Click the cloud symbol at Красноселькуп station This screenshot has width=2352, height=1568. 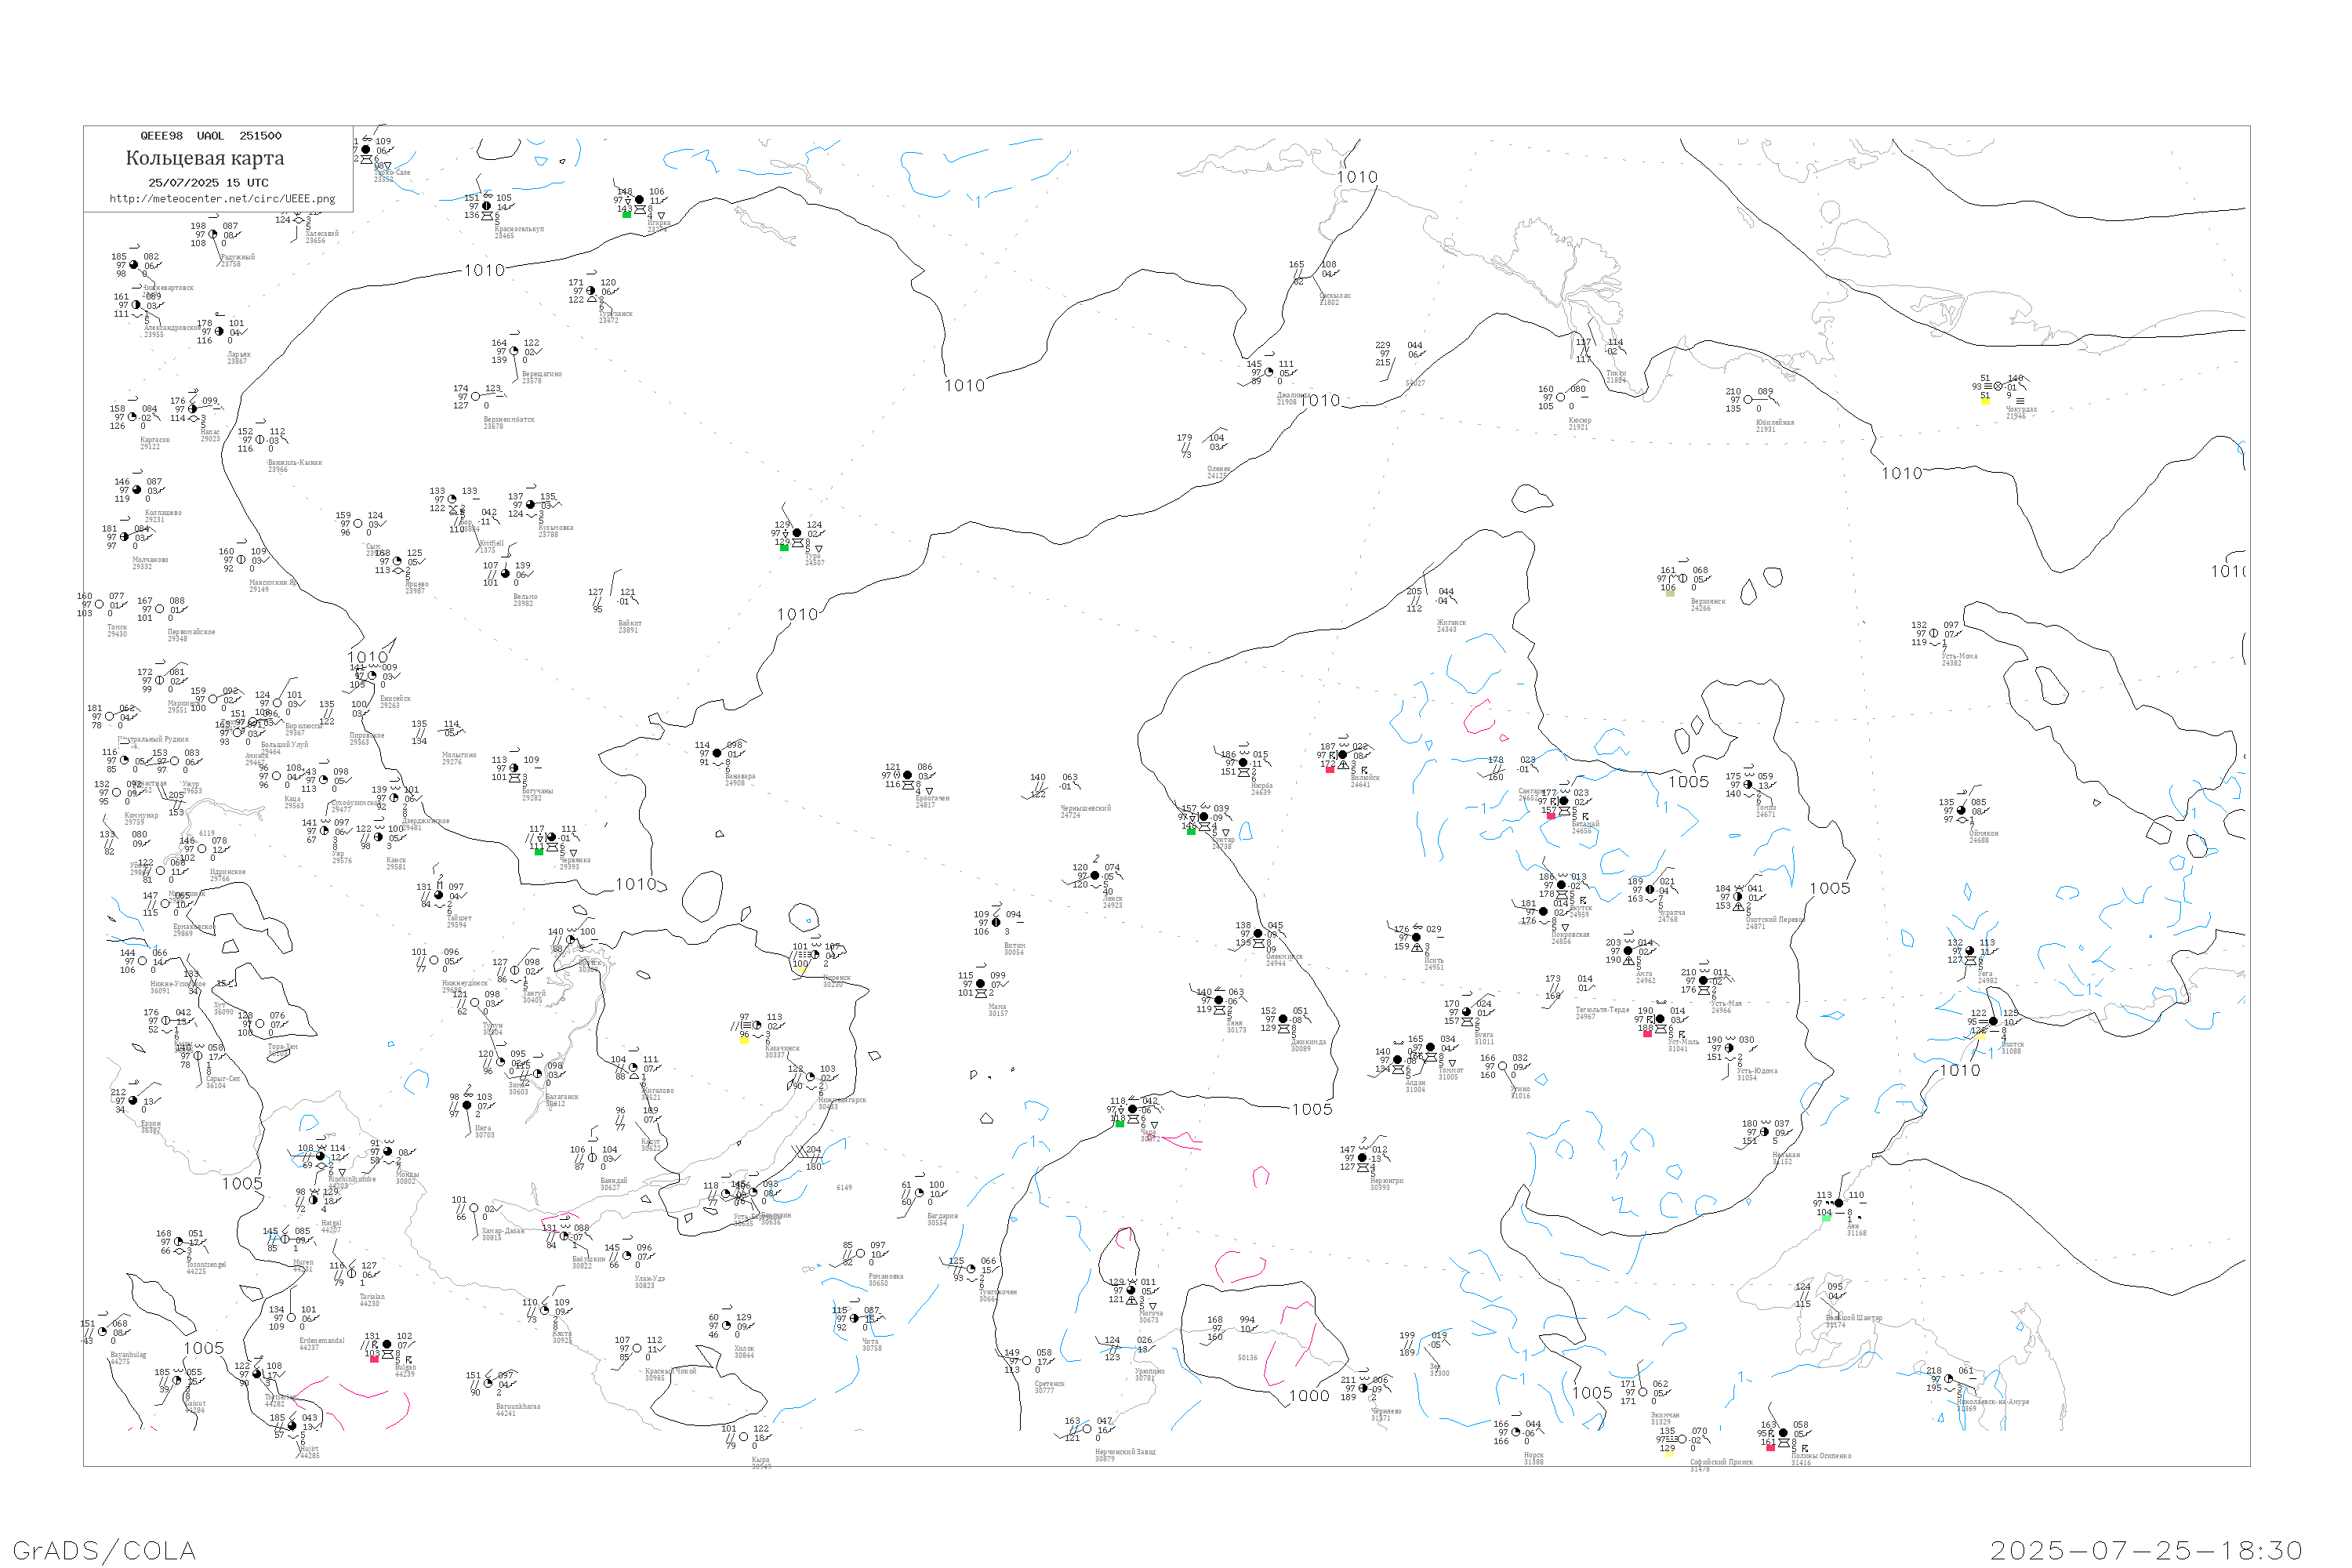coord(487,216)
